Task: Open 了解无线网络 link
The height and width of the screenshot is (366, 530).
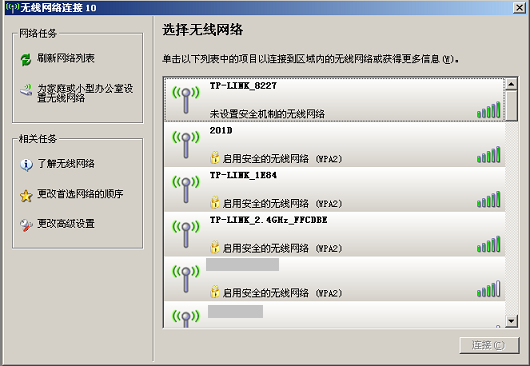Action: tap(66, 164)
